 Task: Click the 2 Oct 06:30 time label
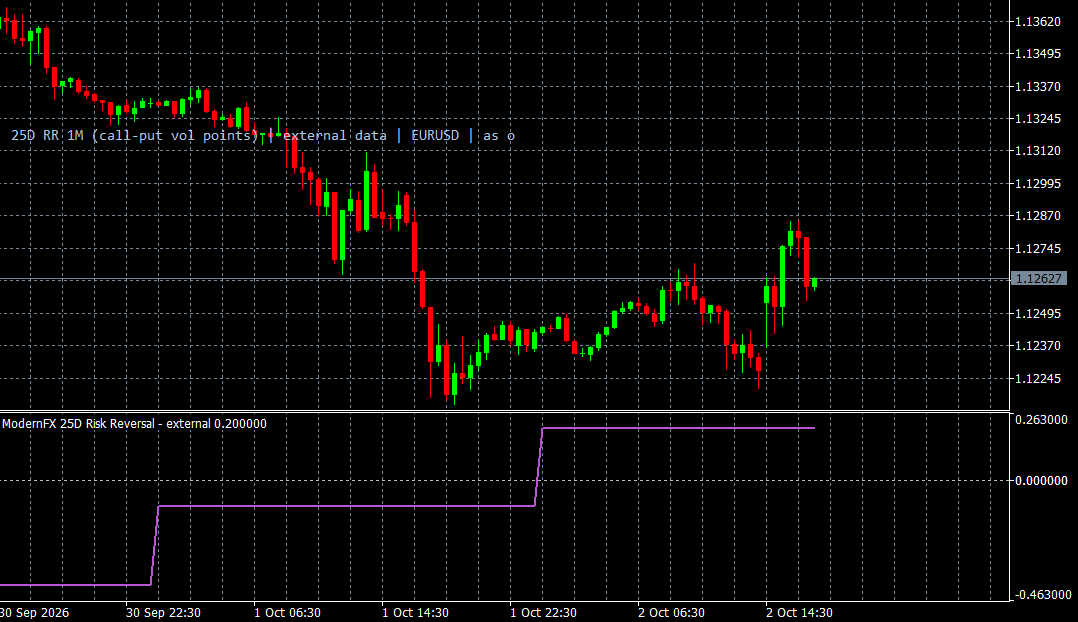[671, 612]
